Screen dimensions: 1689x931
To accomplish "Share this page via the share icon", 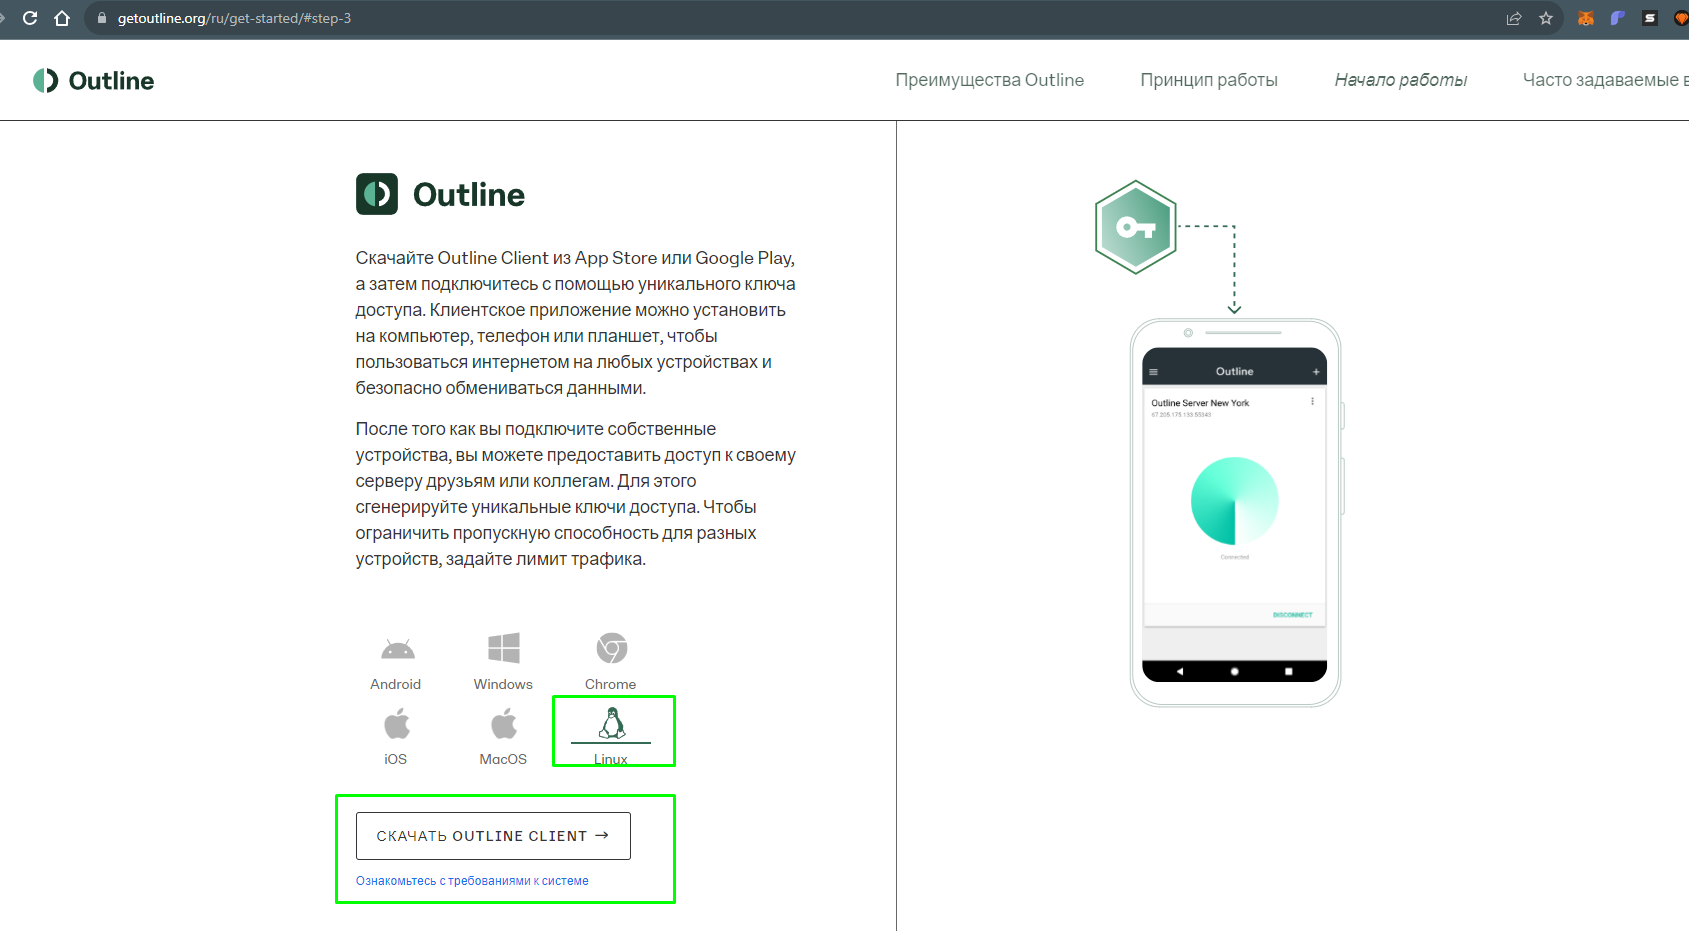I will point(1514,18).
